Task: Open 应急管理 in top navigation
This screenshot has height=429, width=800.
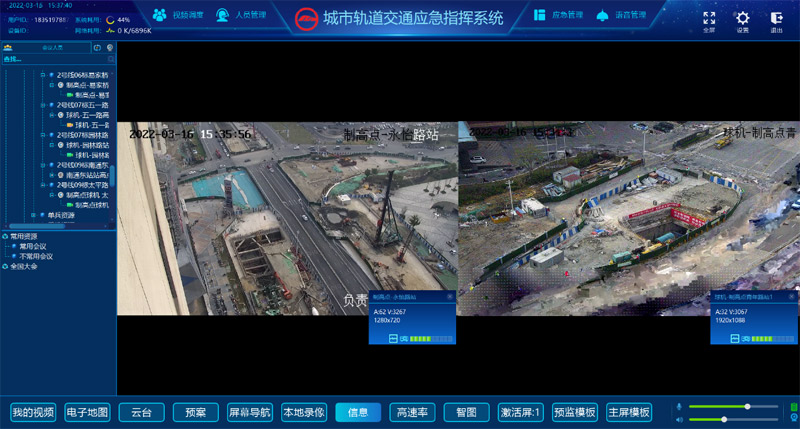Action: pos(560,16)
